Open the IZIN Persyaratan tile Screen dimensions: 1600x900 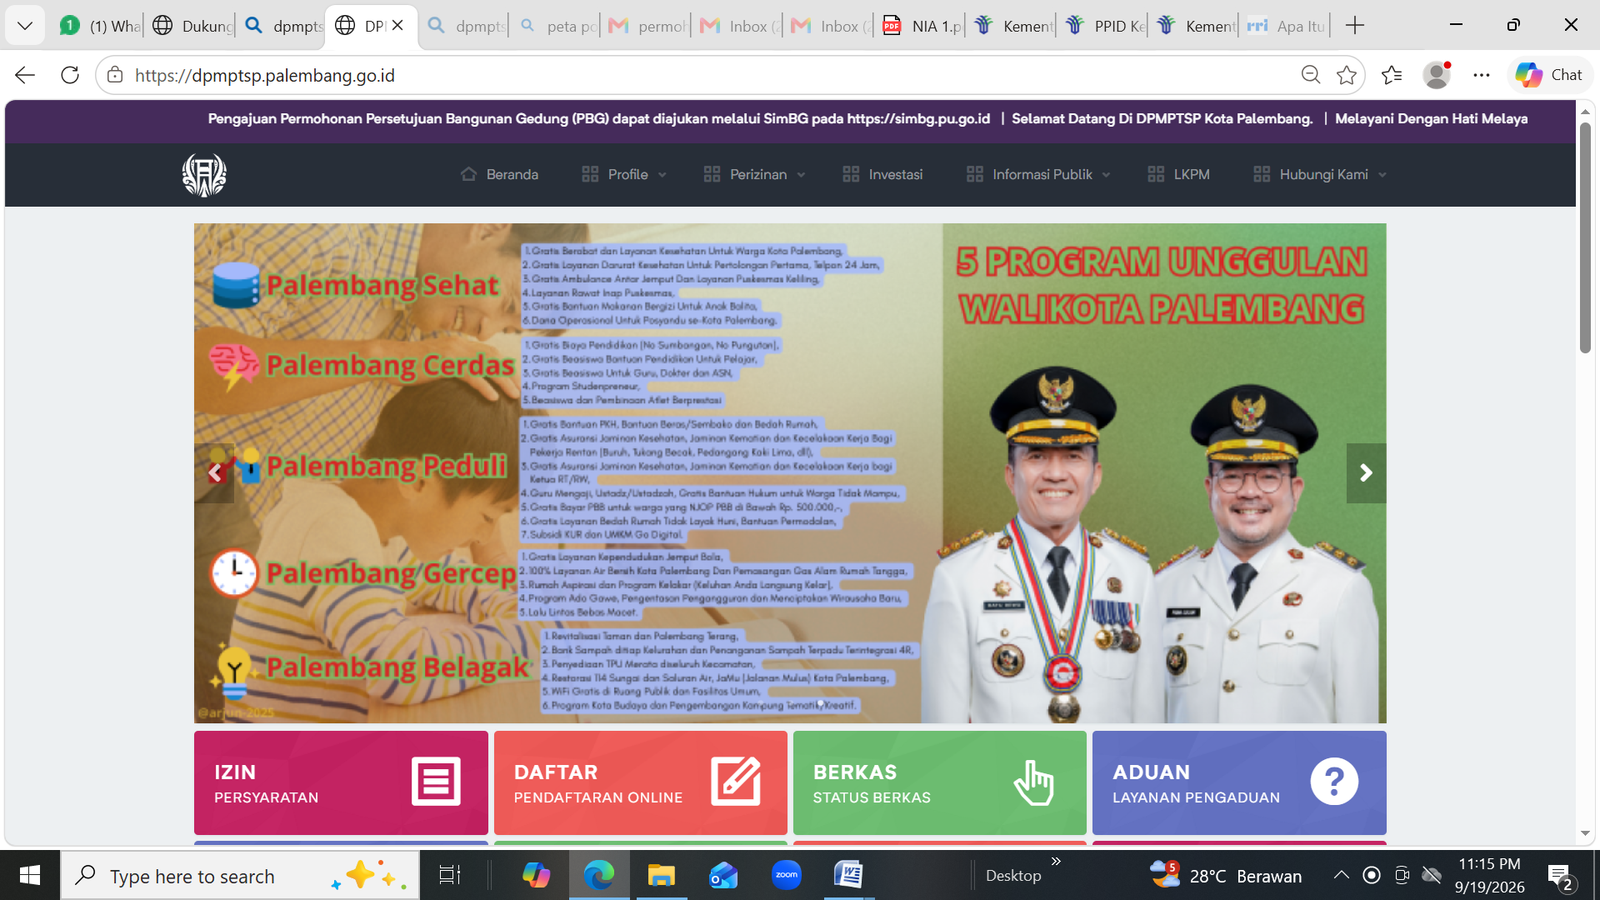click(x=341, y=783)
